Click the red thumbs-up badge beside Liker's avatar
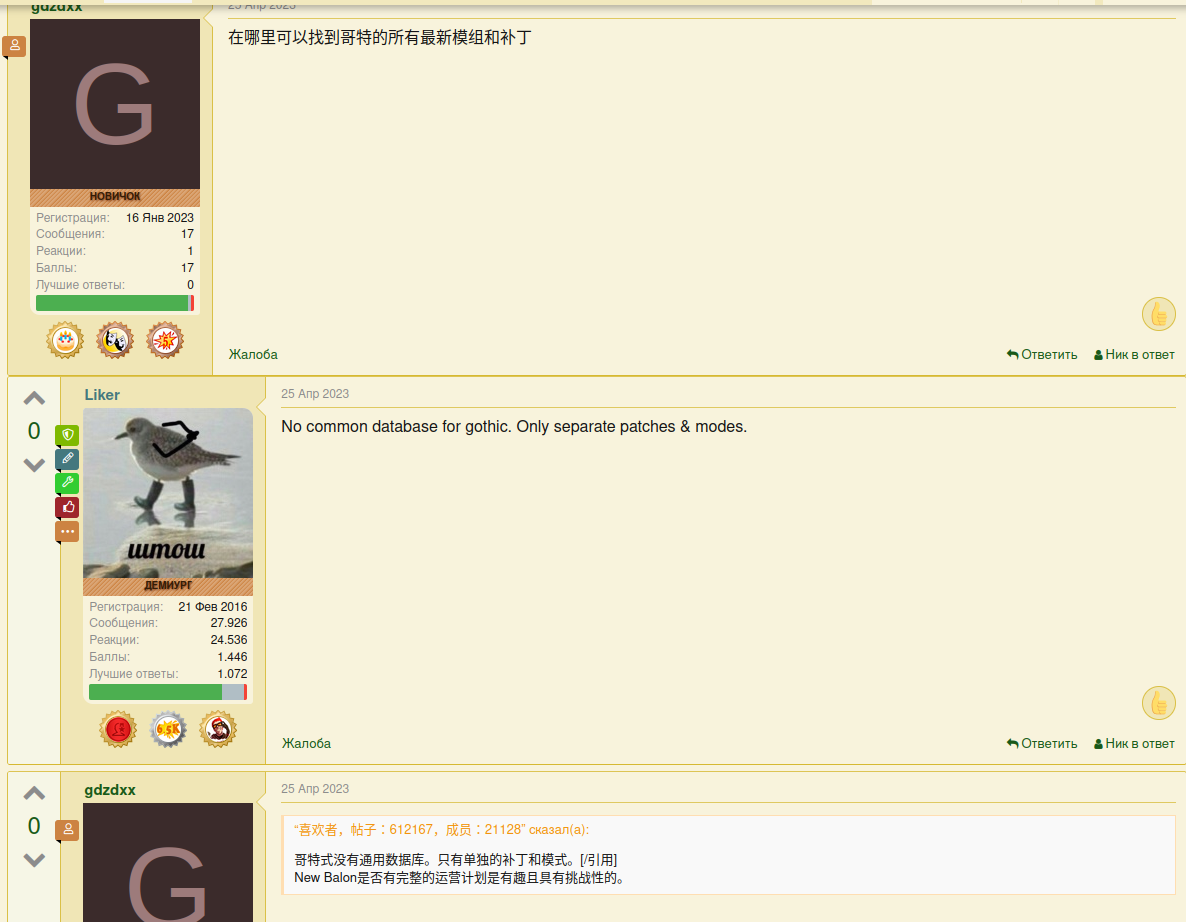Image resolution: width=1186 pixels, height=922 pixels. [67, 507]
